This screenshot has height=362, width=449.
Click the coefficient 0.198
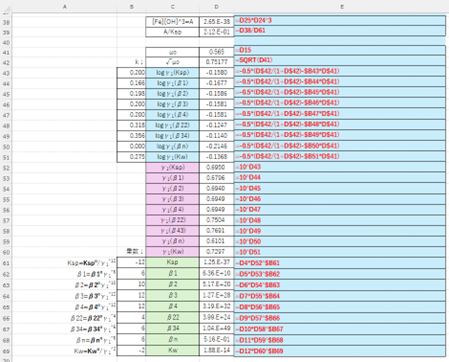tap(131, 94)
